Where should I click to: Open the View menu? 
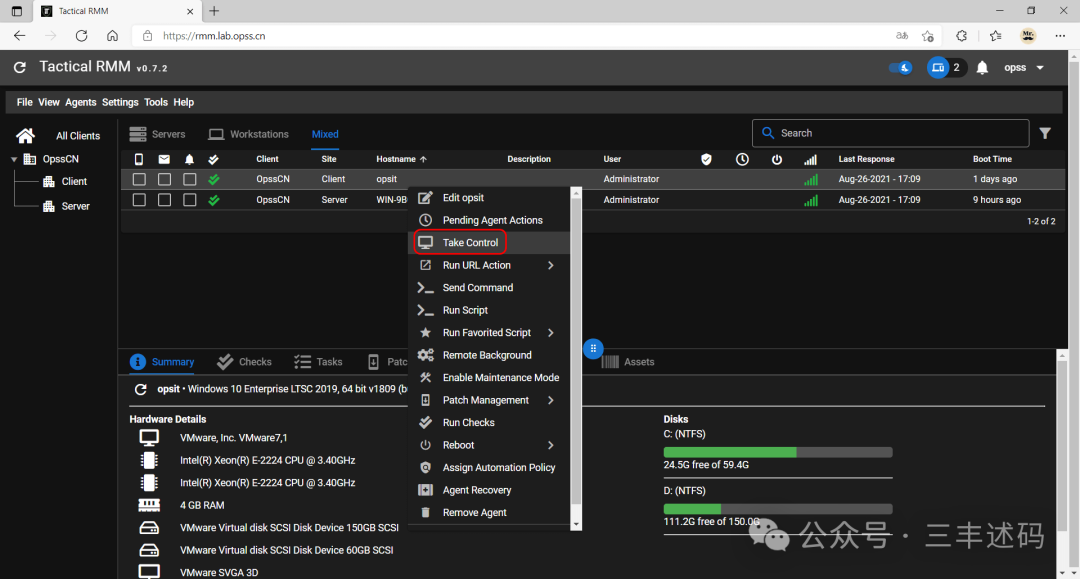(48, 102)
